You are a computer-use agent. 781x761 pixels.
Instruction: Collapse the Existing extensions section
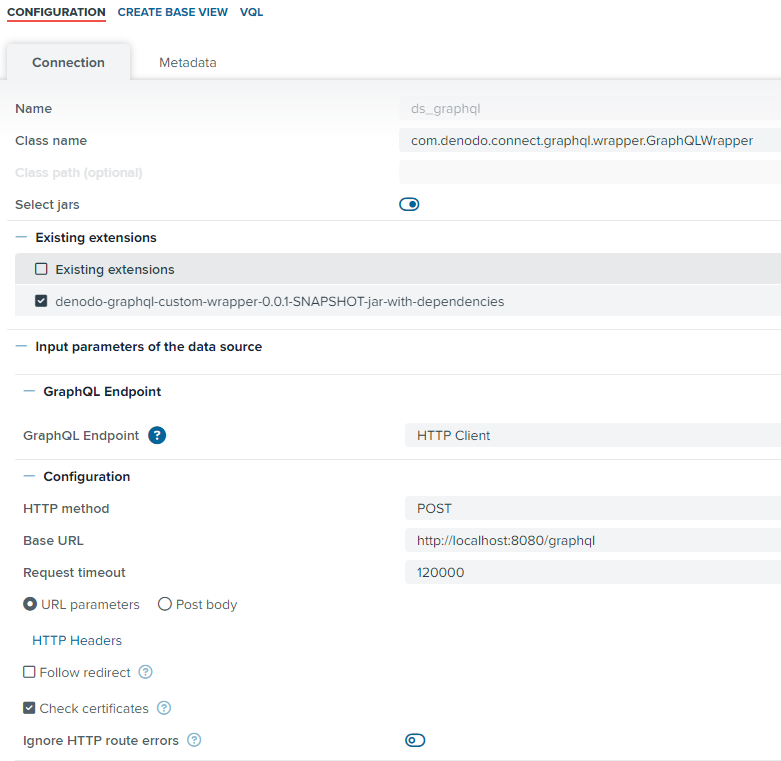point(21,237)
